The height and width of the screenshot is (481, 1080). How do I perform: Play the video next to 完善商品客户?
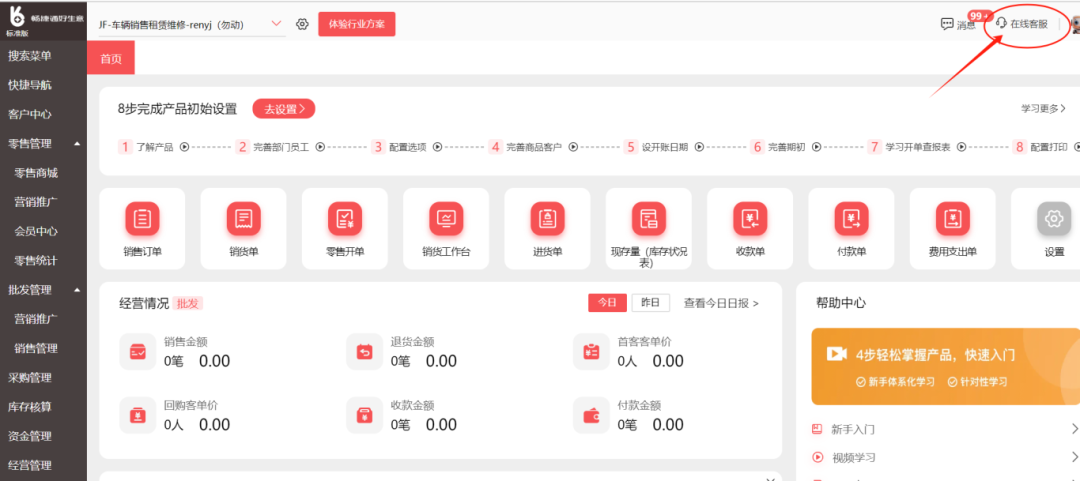point(572,147)
